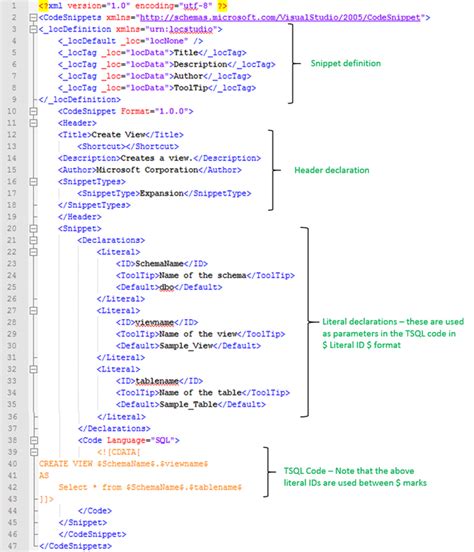Viewport: 474px width, 552px height.
Task: Click the closing Header tag
Action: pos(80,217)
